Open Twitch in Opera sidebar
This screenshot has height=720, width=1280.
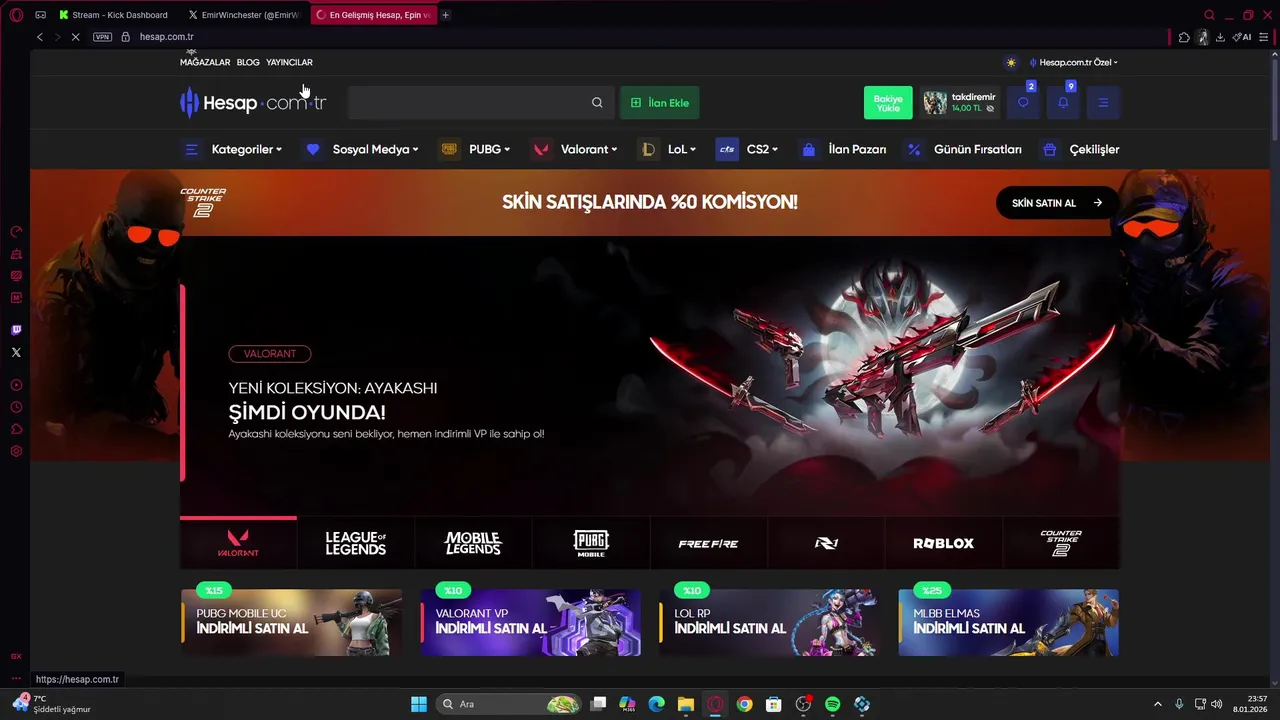(16, 330)
